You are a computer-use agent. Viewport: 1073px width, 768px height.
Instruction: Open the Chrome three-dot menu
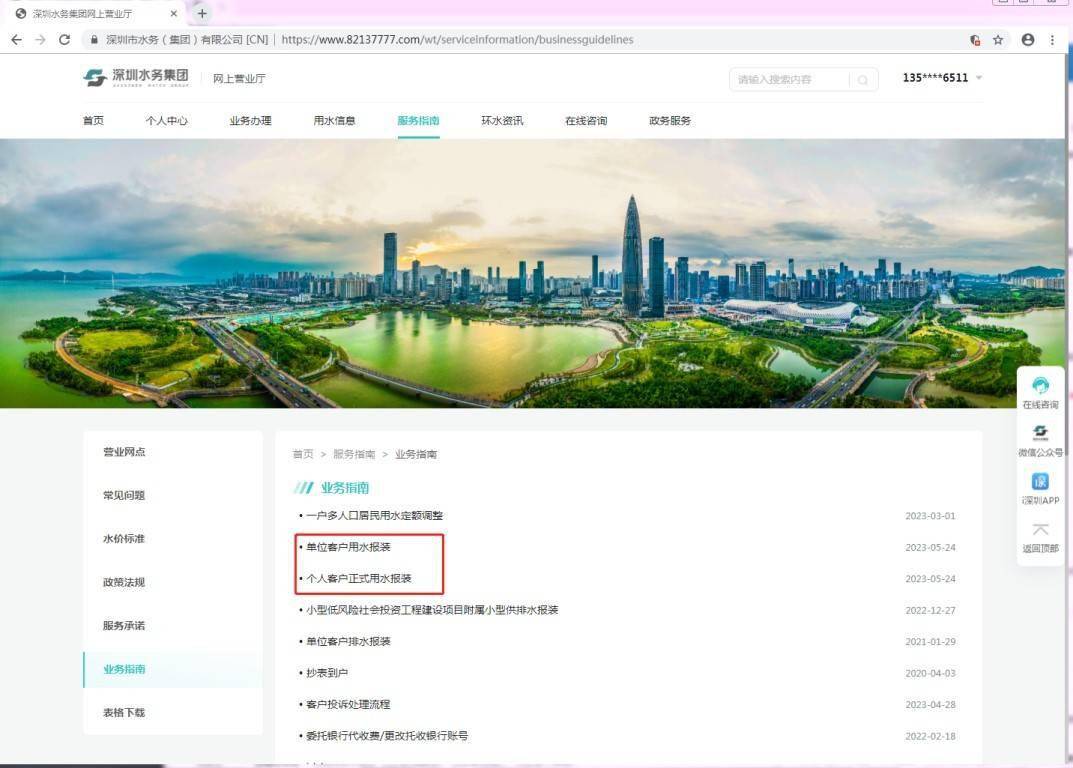(1052, 40)
